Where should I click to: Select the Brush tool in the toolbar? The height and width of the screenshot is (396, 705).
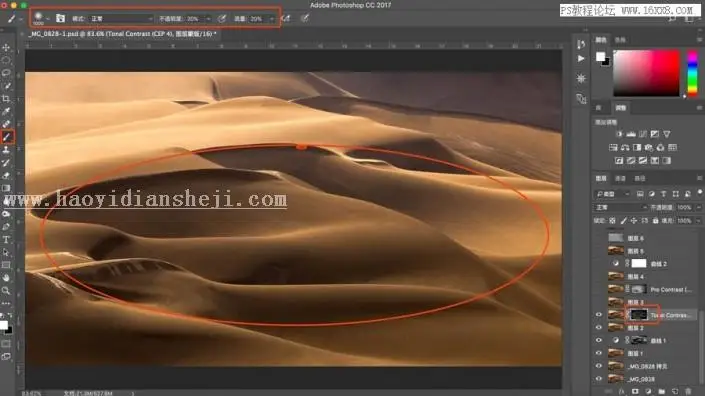(7, 137)
